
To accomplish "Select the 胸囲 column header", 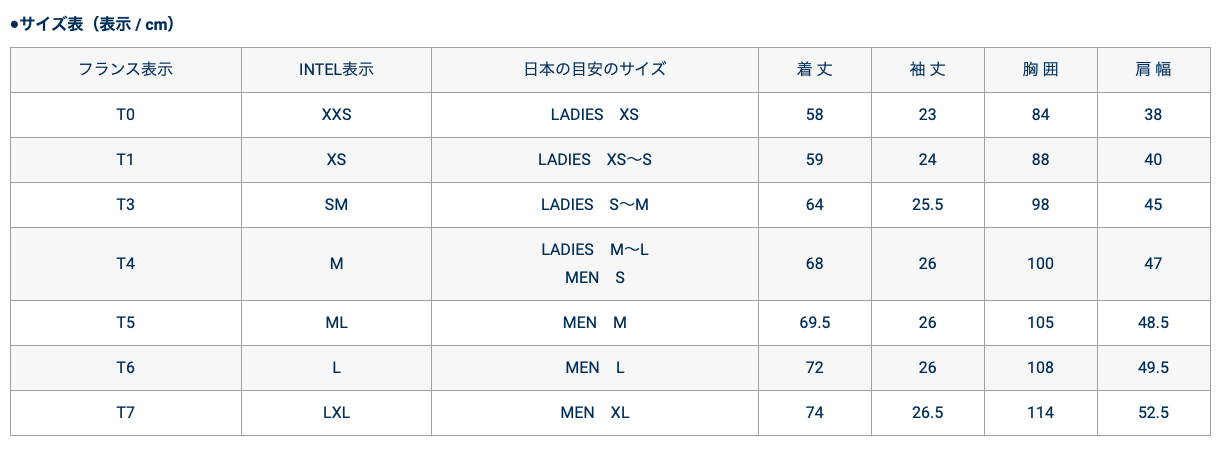I will click(x=1040, y=70).
